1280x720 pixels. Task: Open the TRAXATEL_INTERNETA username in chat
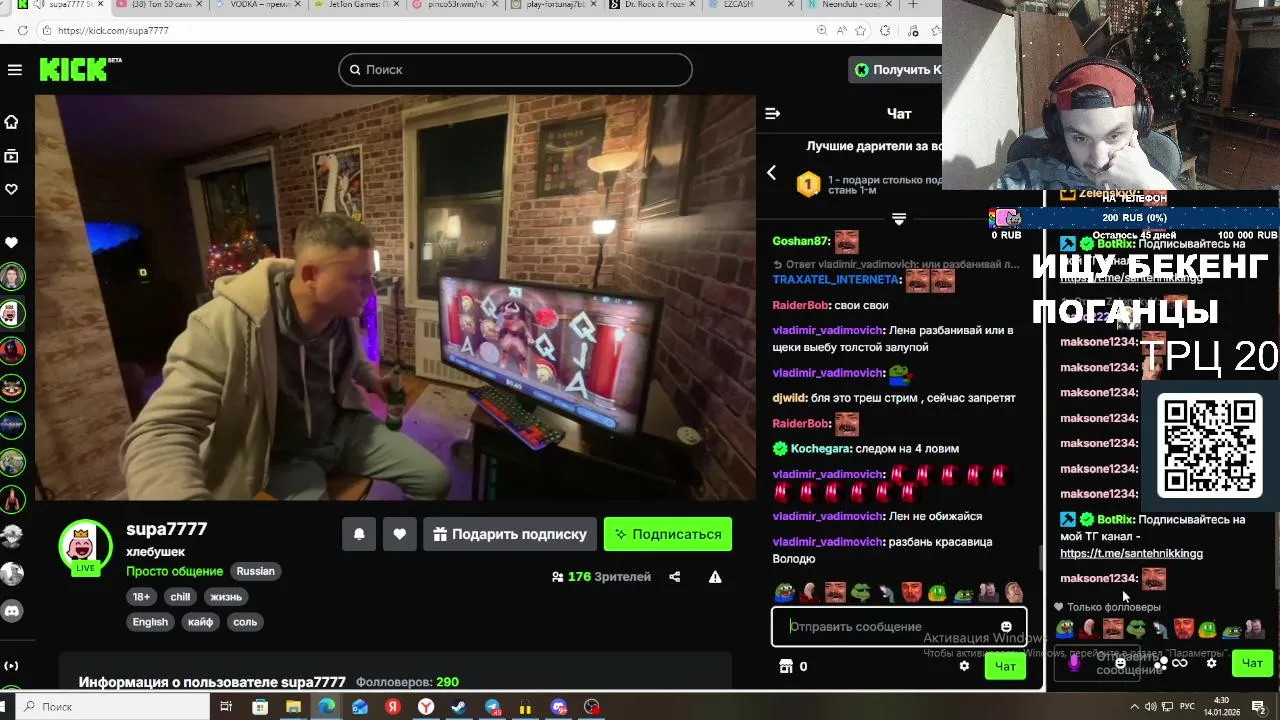pos(836,280)
